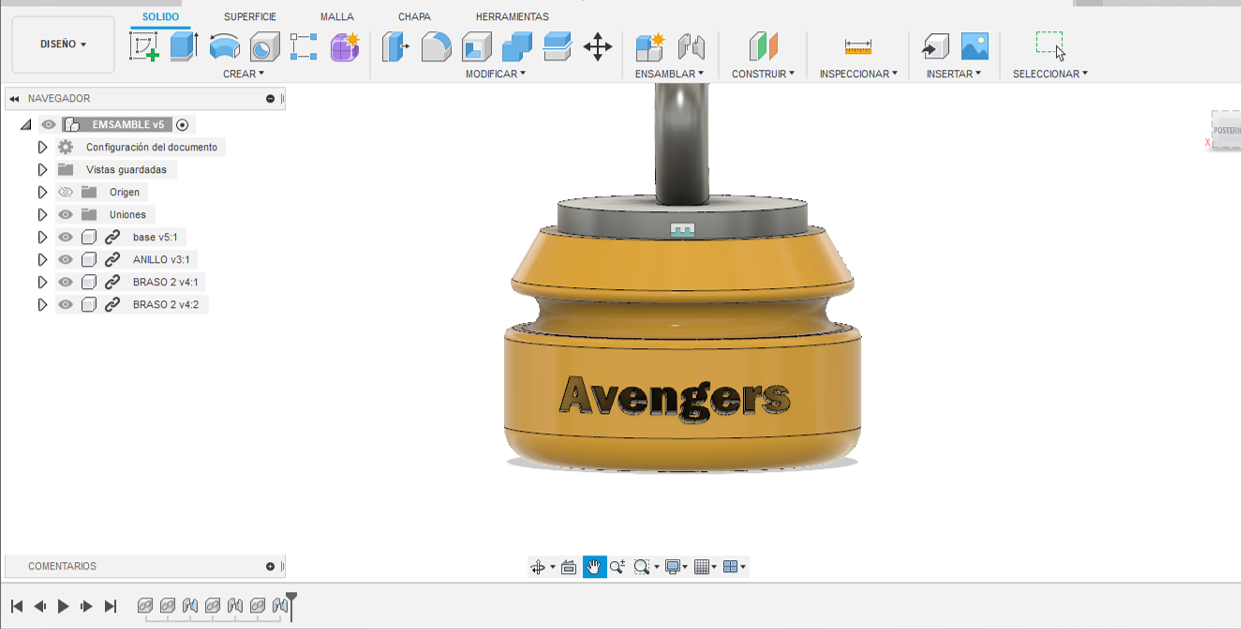Show the hidden Origen folder
Image resolution: width=1241 pixels, height=629 pixels.
click(66, 192)
